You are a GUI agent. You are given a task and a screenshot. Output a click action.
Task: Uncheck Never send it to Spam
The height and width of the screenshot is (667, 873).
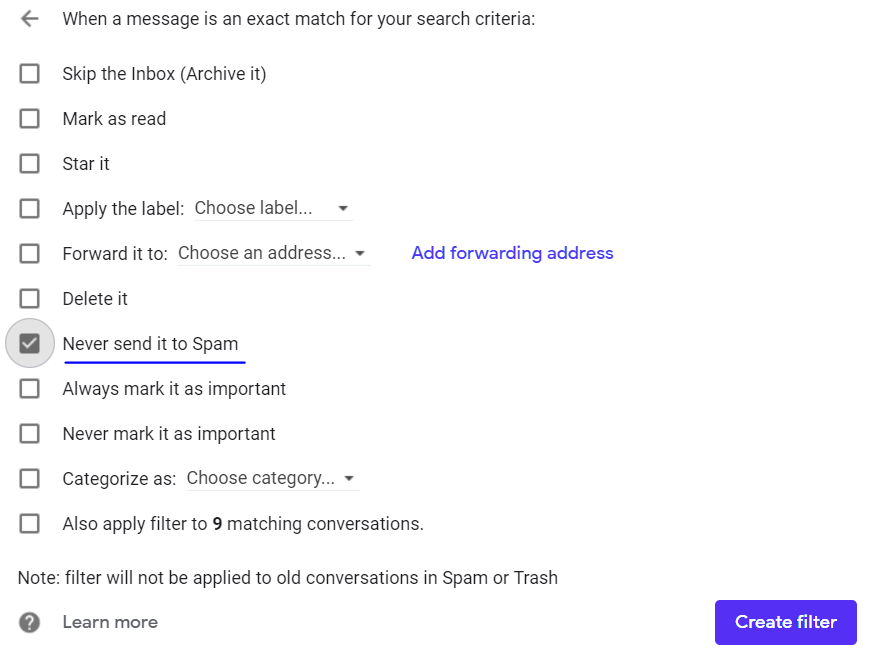[30, 344]
